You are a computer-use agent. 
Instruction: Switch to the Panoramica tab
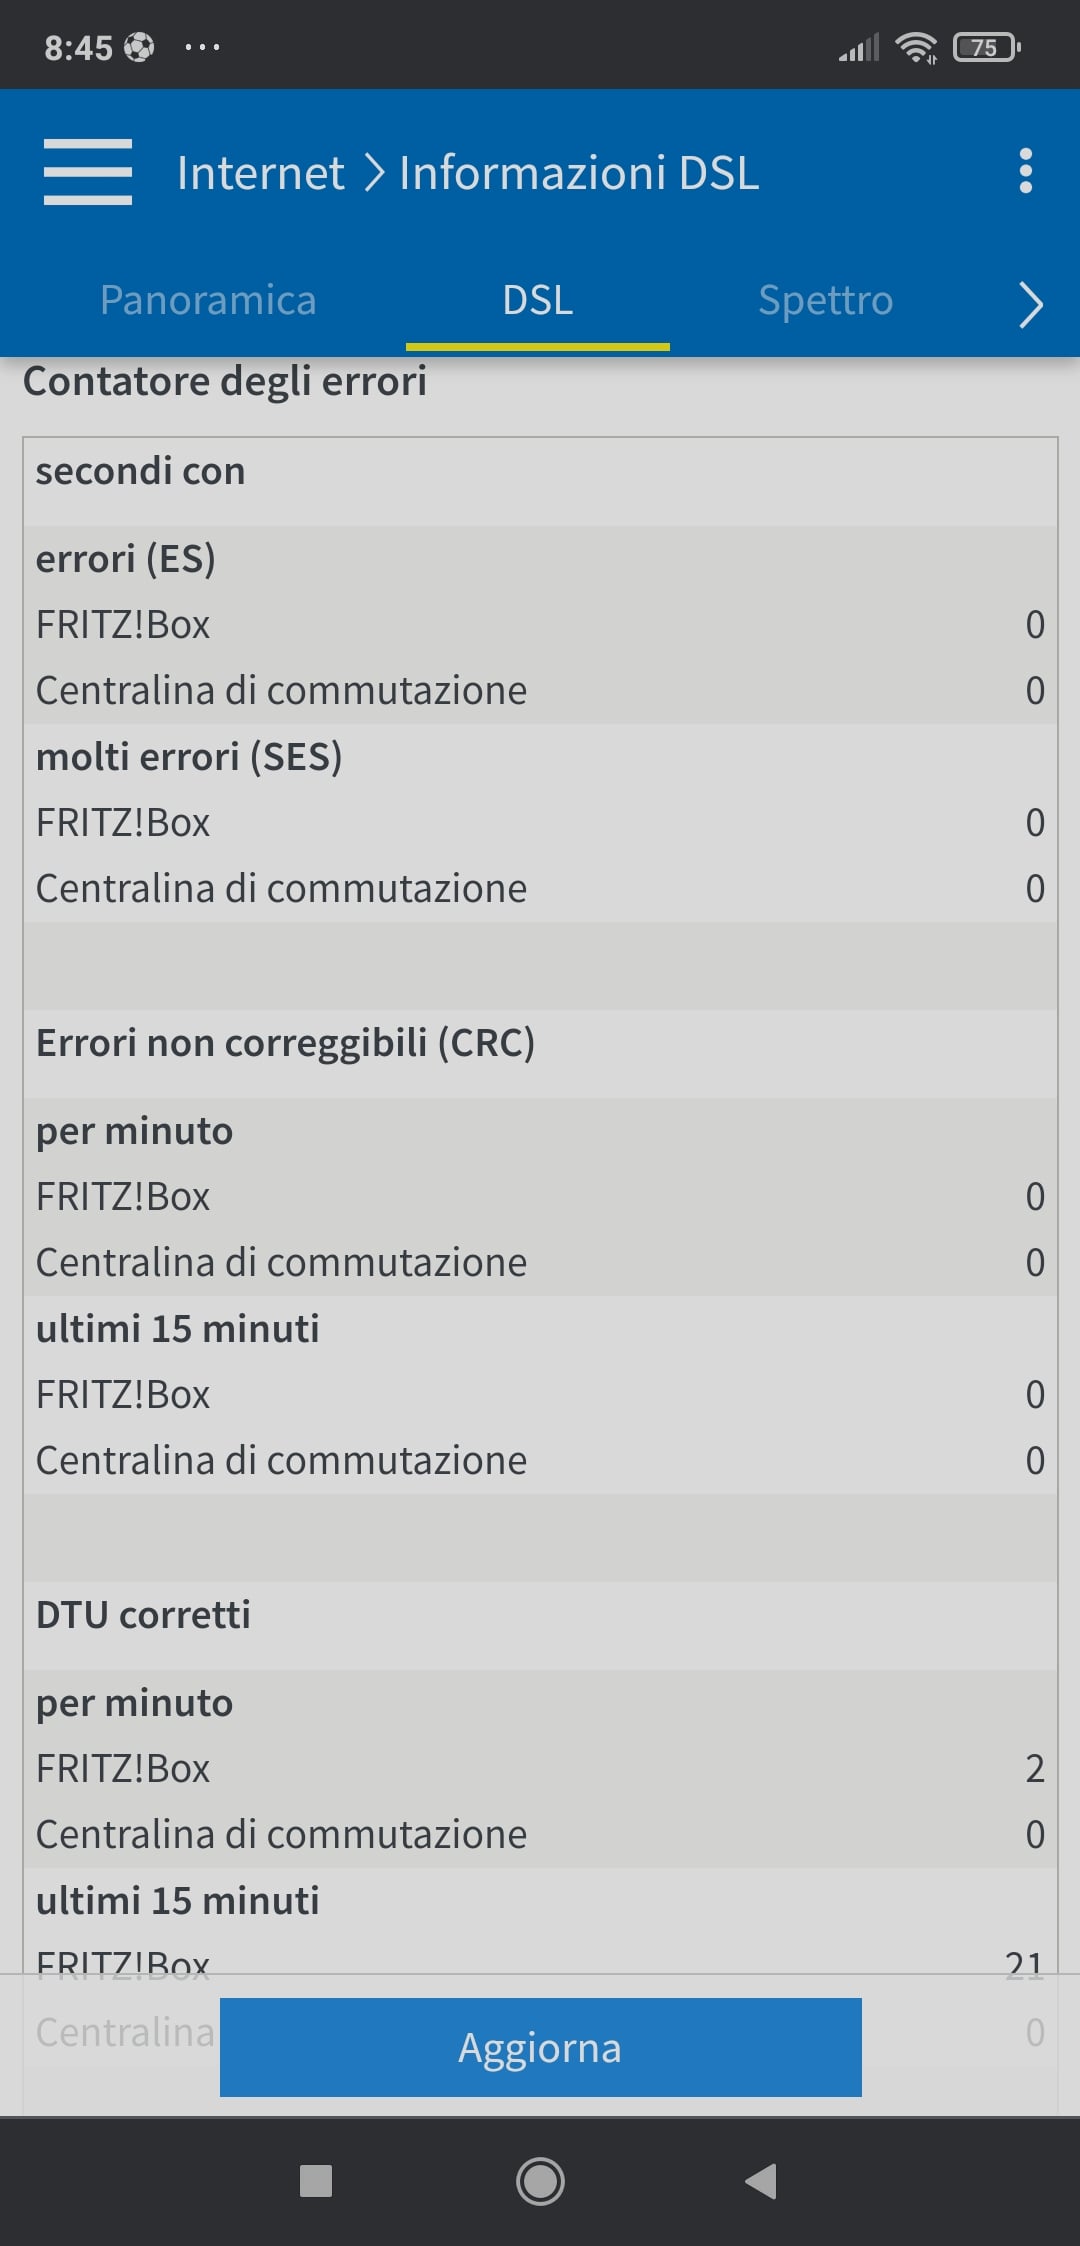208,301
